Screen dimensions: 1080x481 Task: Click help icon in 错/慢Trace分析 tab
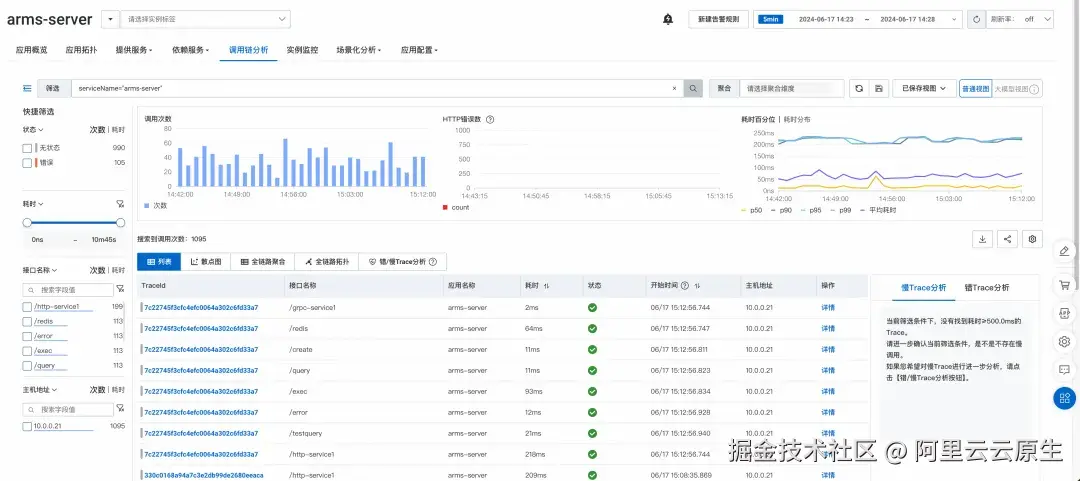(433, 262)
